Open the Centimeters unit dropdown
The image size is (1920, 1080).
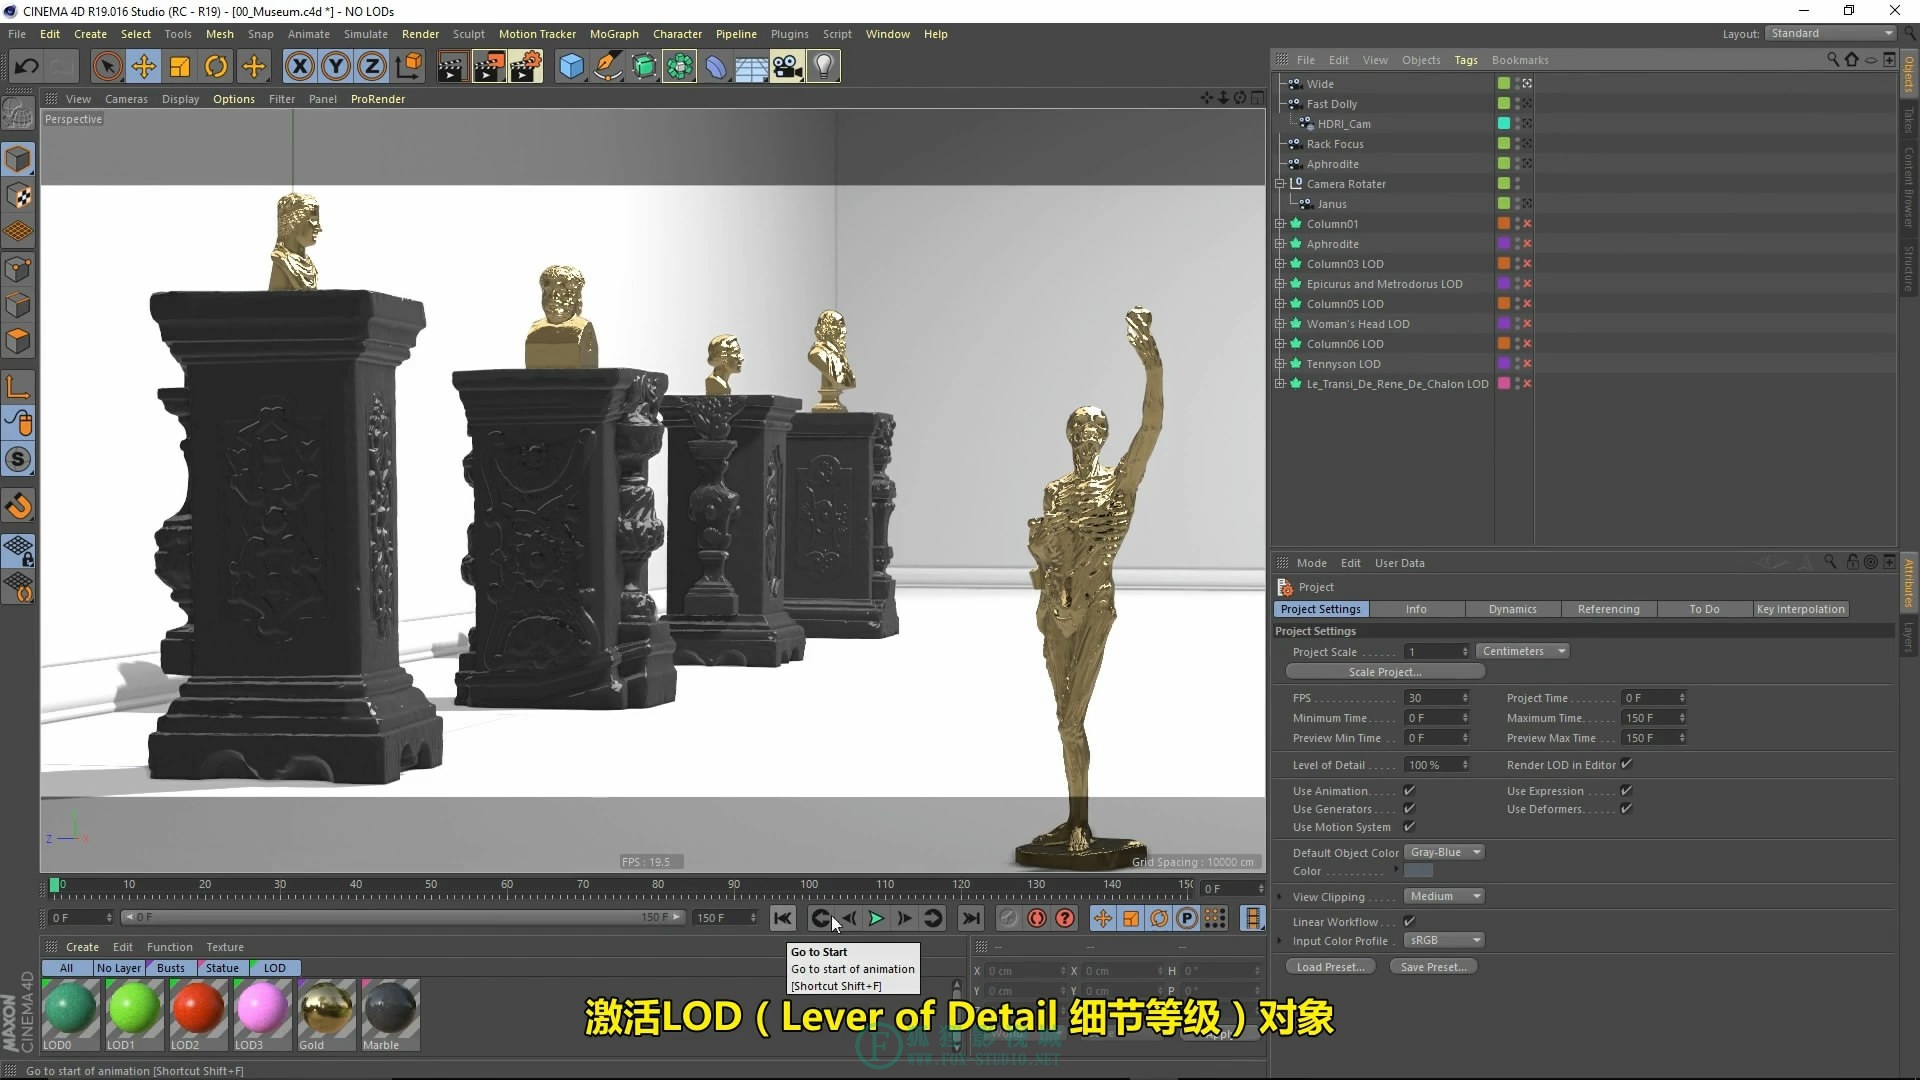pos(1522,651)
